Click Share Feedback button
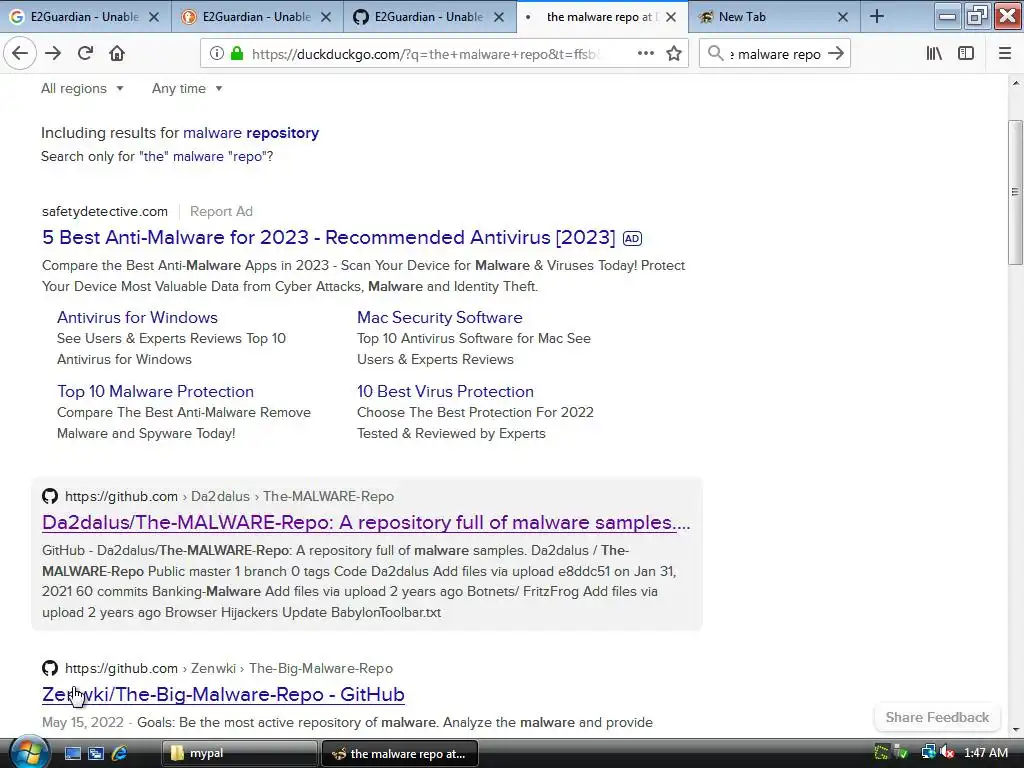The height and width of the screenshot is (768, 1024). [937, 717]
